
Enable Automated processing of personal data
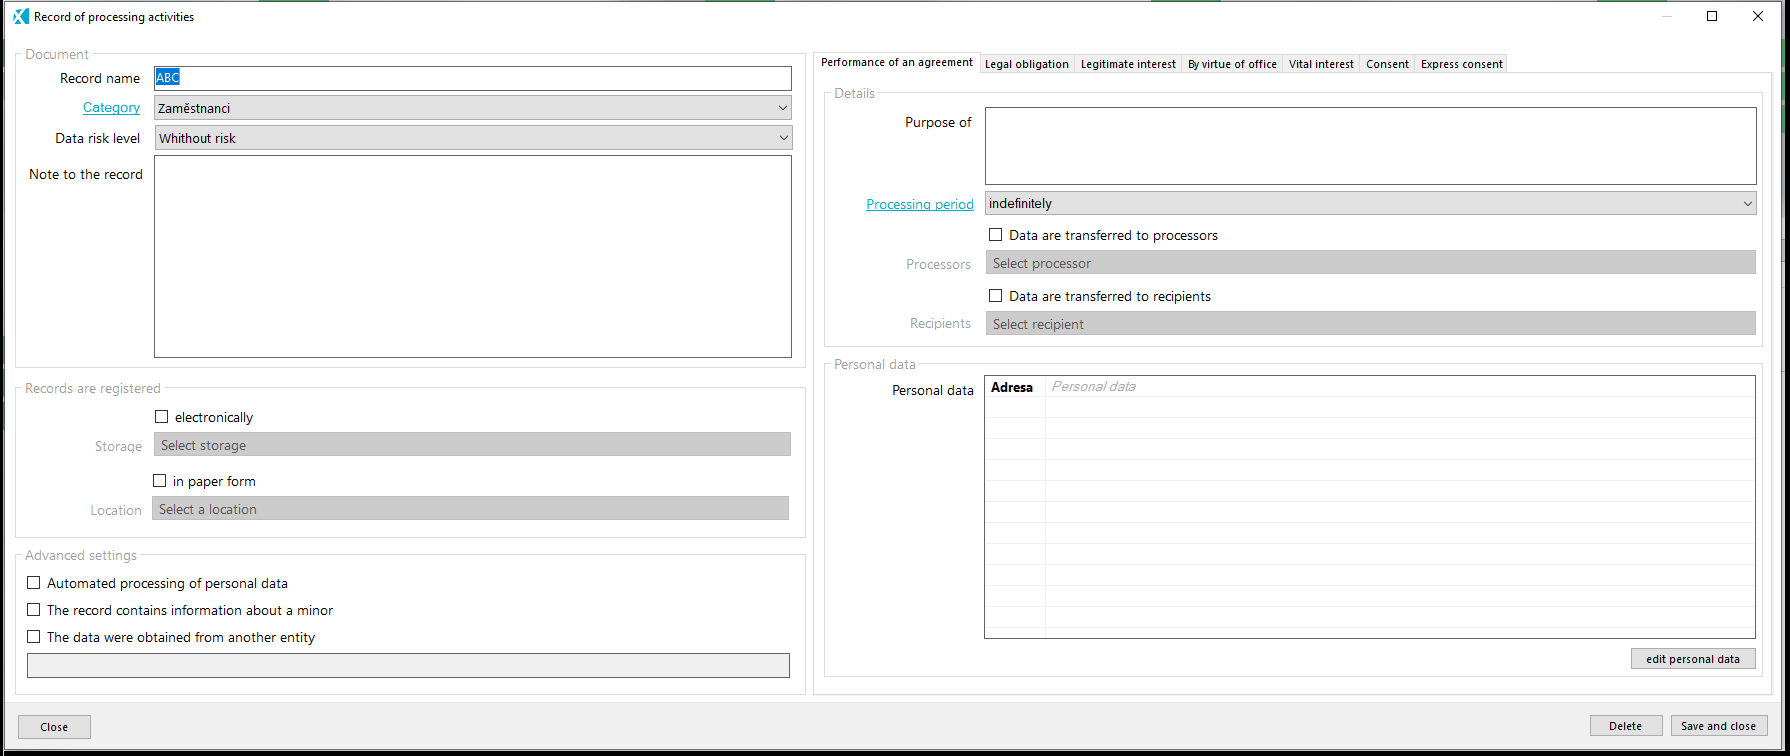pyautogui.click(x=34, y=583)
